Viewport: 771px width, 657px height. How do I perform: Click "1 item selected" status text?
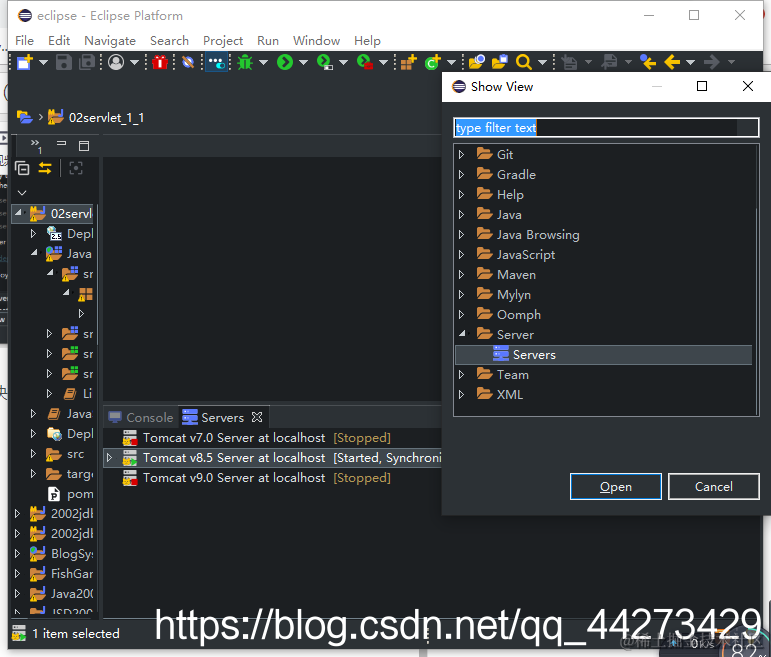[76, 633]
